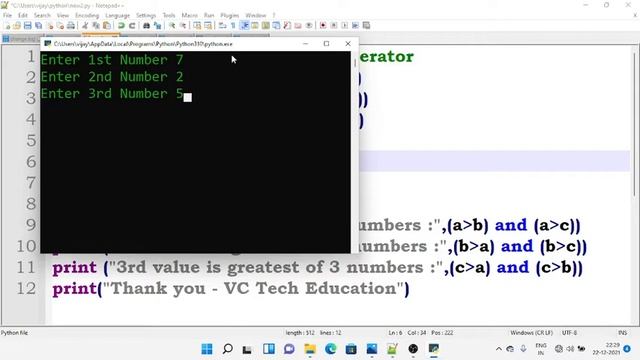The image size is (640, 360).
Task: Click the Stop Recording macro icon
Action: click(x=334, y=26)
